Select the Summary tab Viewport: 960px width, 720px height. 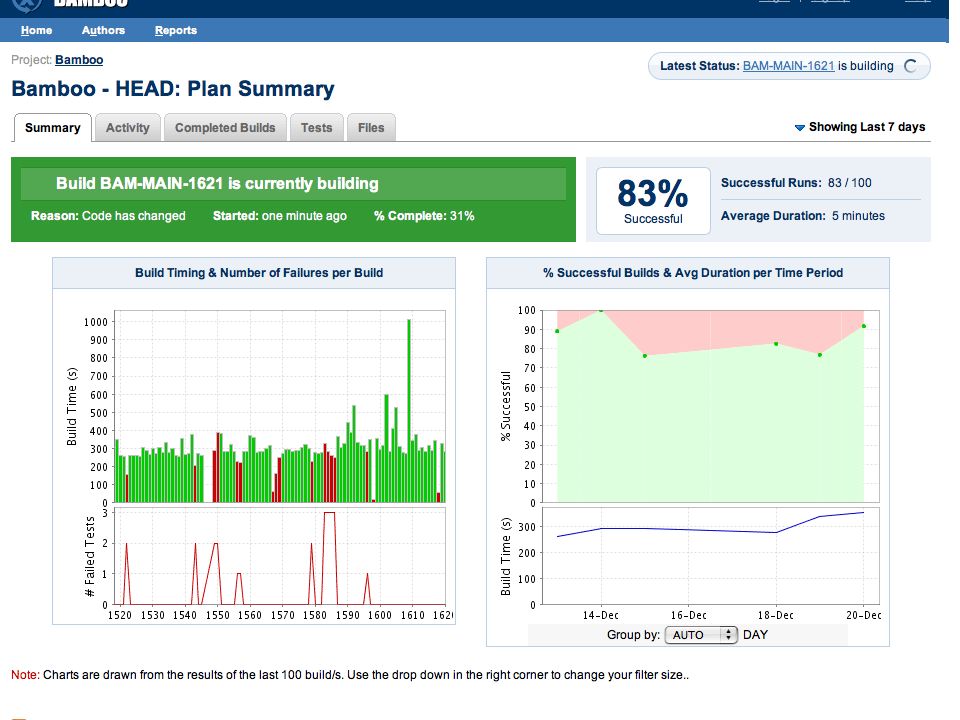(53, 127)
